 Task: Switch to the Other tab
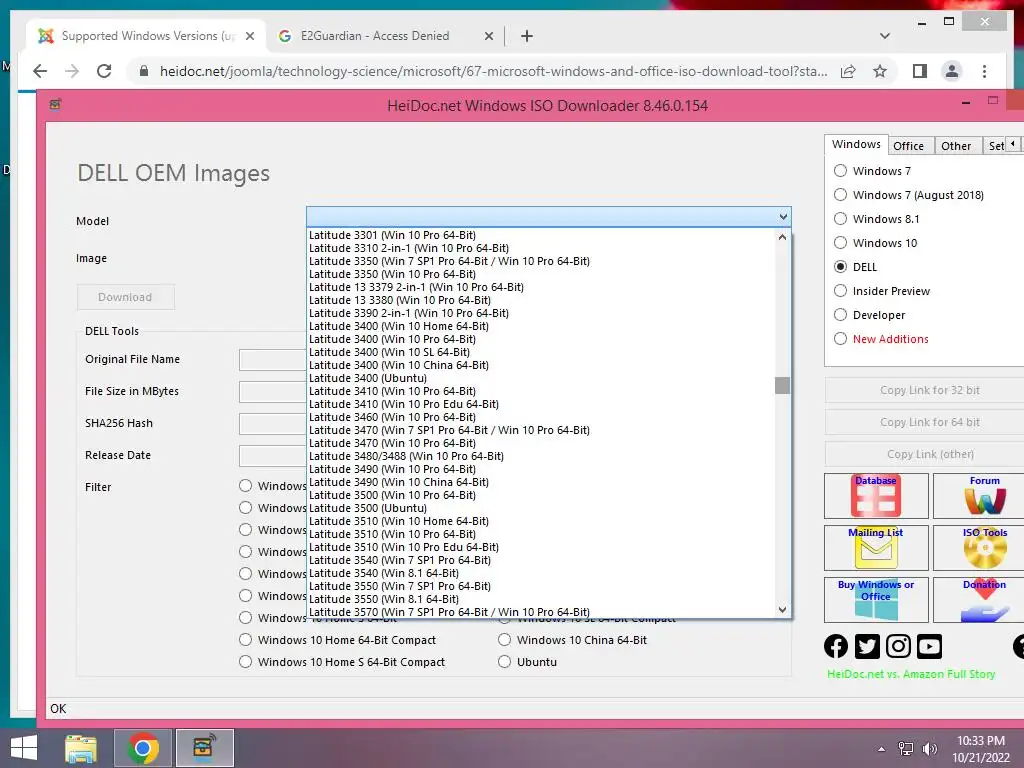pyautogui.click(x=956, y=146)
